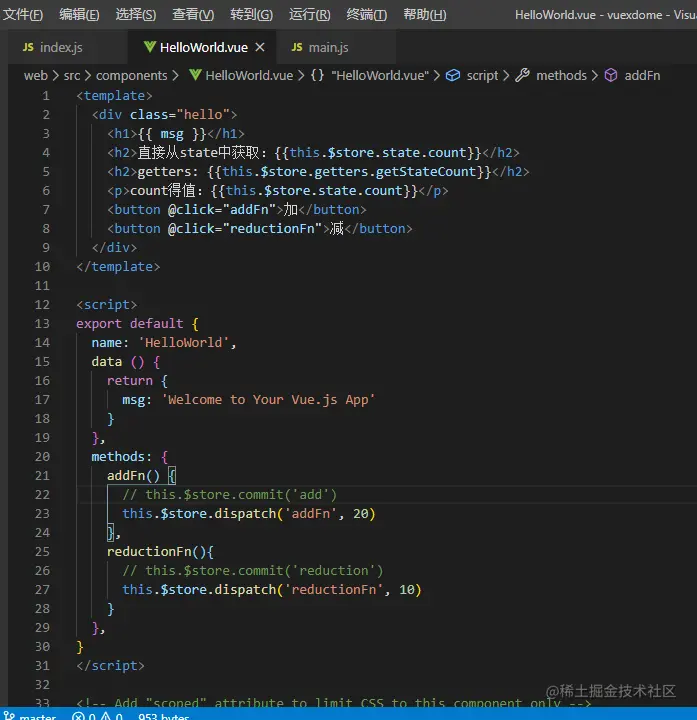This screenshot has height=720, width=697.
Task: Open the 选择(S) menu
Action: coord(135,15)
